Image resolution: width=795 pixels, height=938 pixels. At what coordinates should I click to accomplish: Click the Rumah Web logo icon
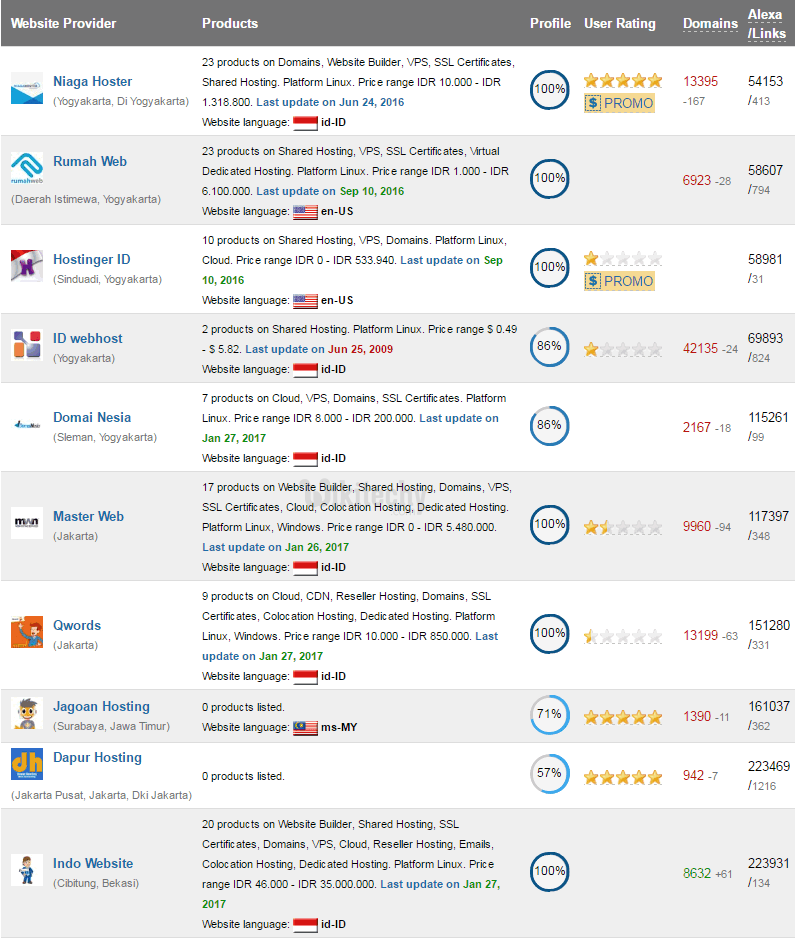[x=27, y=168]
